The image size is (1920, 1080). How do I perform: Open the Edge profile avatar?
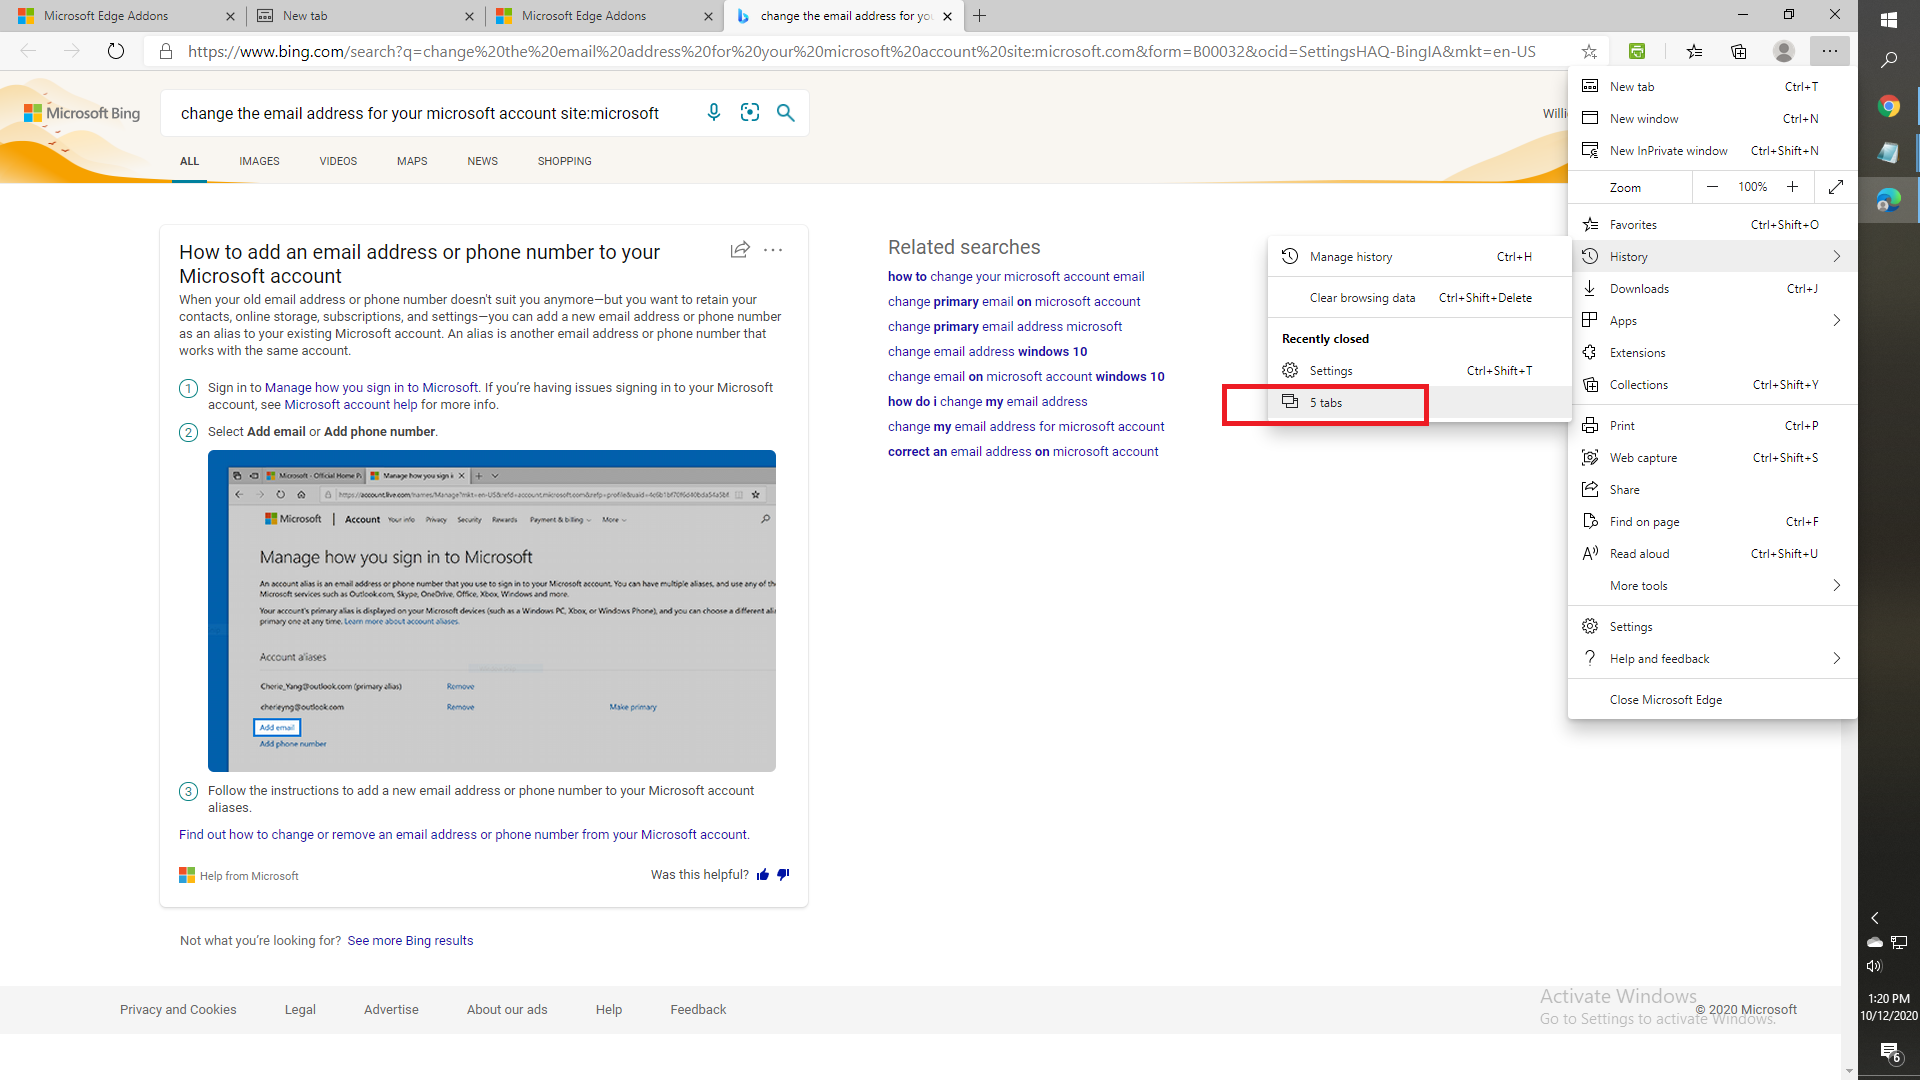[1784, 51]
